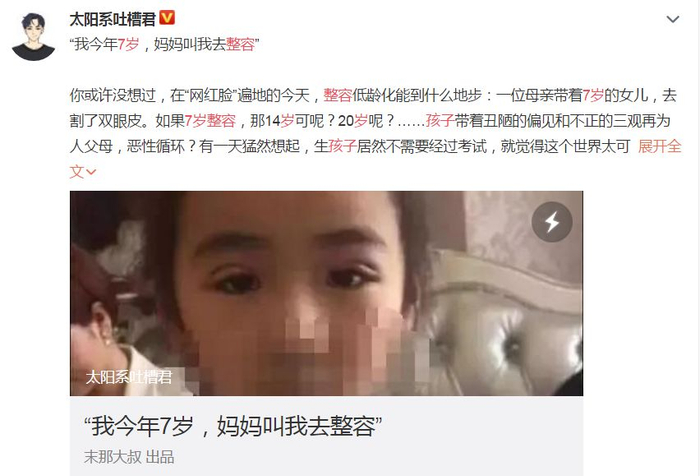Expand full post via 展开全文 link
The image size is (700, 476).
[659, 146]
